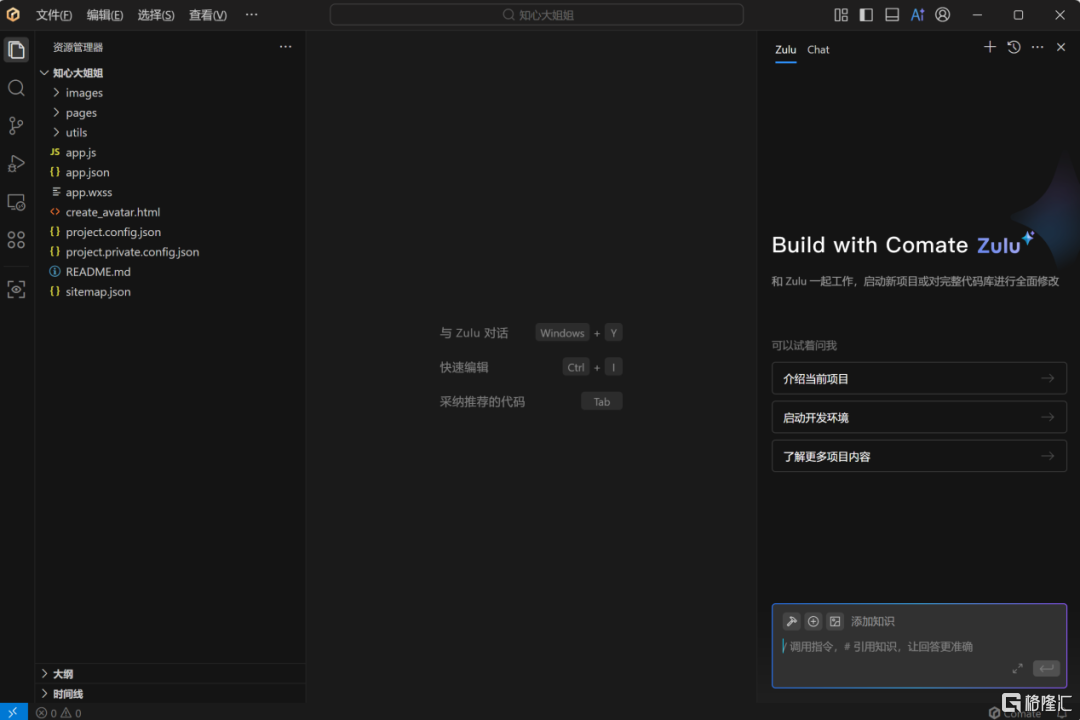Open the Run and Debug view
This screenshot has width=1080, height=720.
tap(16, 163)
